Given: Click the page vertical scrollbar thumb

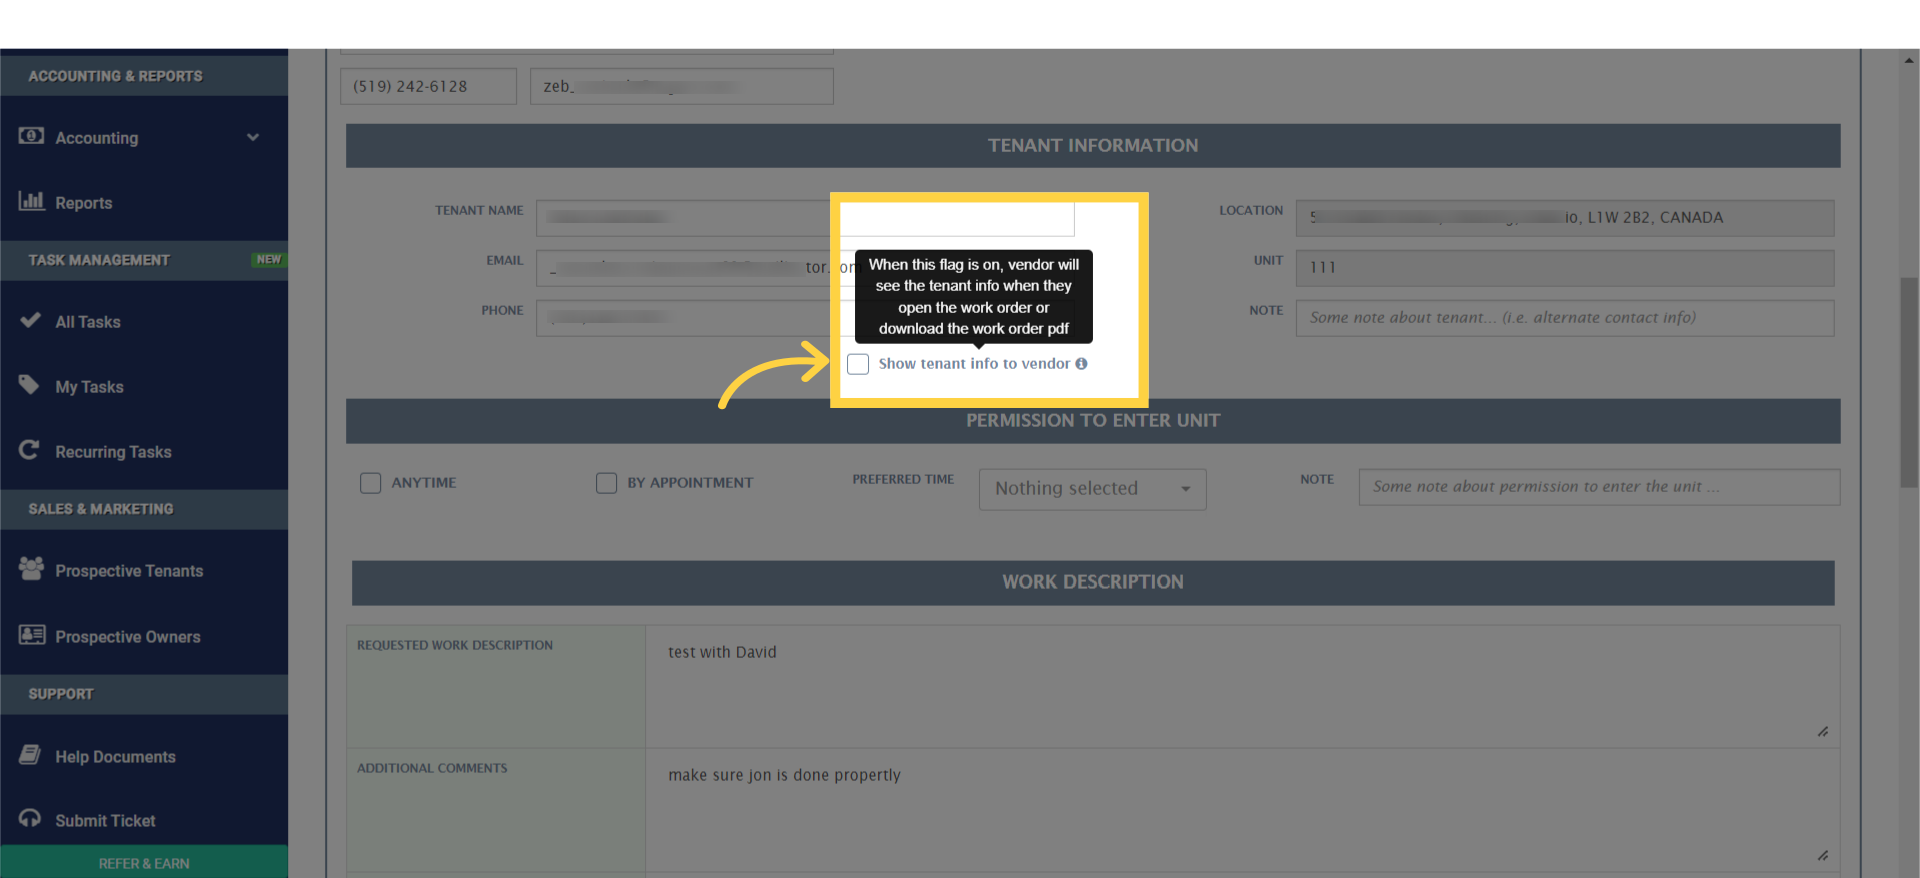Looking at the screenshot, I should [1909, 382].
